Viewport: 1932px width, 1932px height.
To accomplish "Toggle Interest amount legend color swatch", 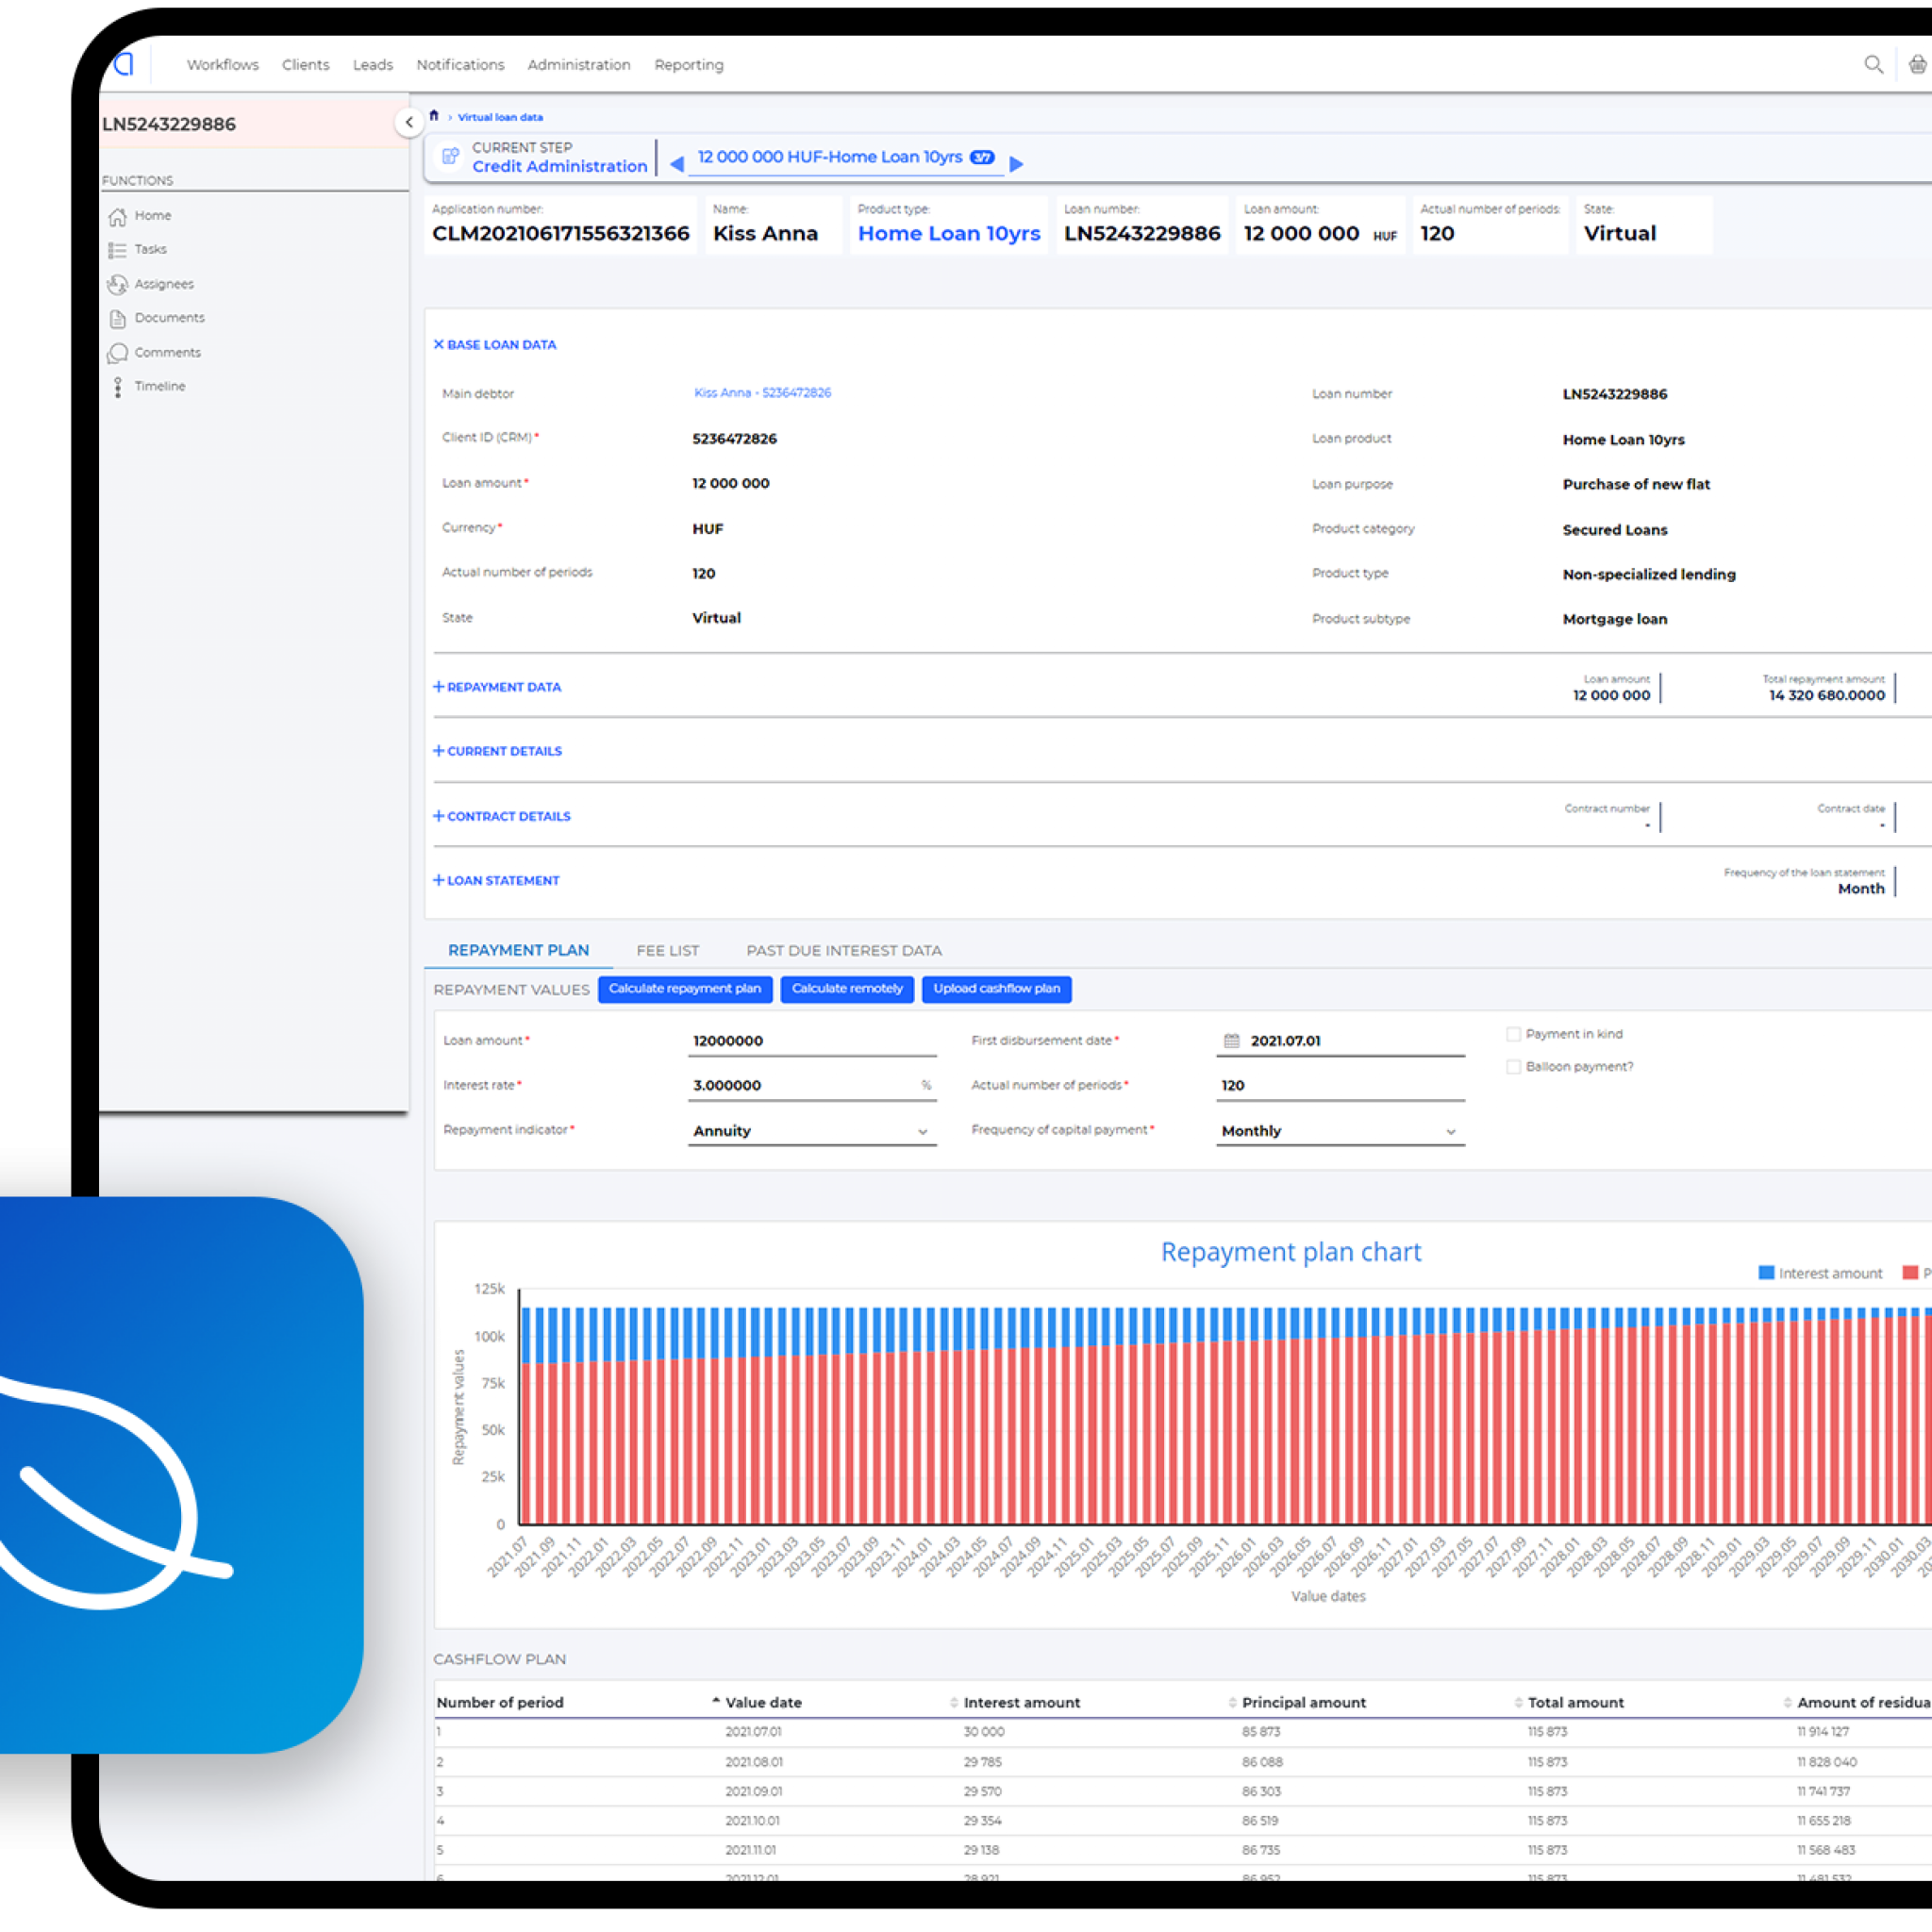I will [1766, 1273].
